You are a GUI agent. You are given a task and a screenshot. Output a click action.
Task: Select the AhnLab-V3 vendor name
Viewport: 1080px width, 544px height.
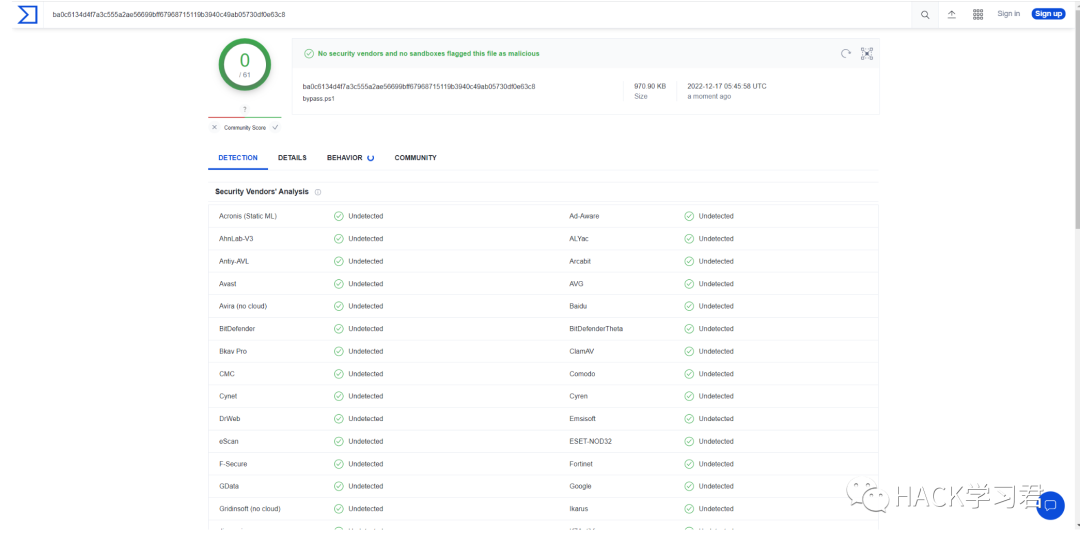click(236, 238)
